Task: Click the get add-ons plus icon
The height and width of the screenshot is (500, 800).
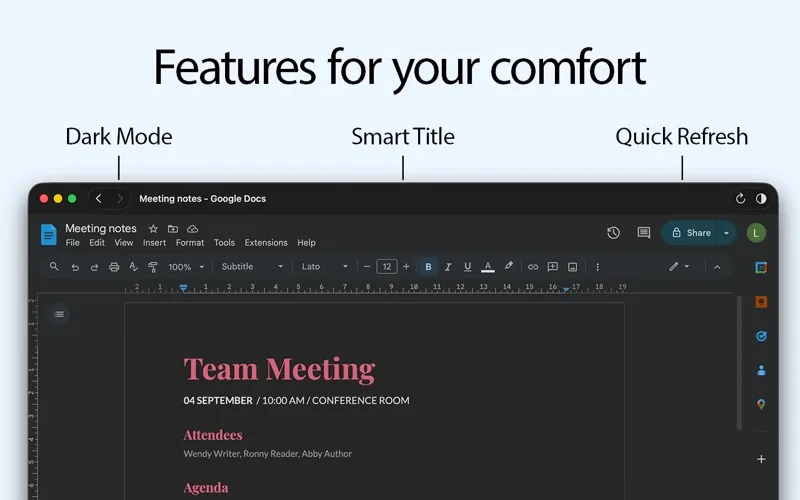Action: pyautogui.click(x=761, y=459)
